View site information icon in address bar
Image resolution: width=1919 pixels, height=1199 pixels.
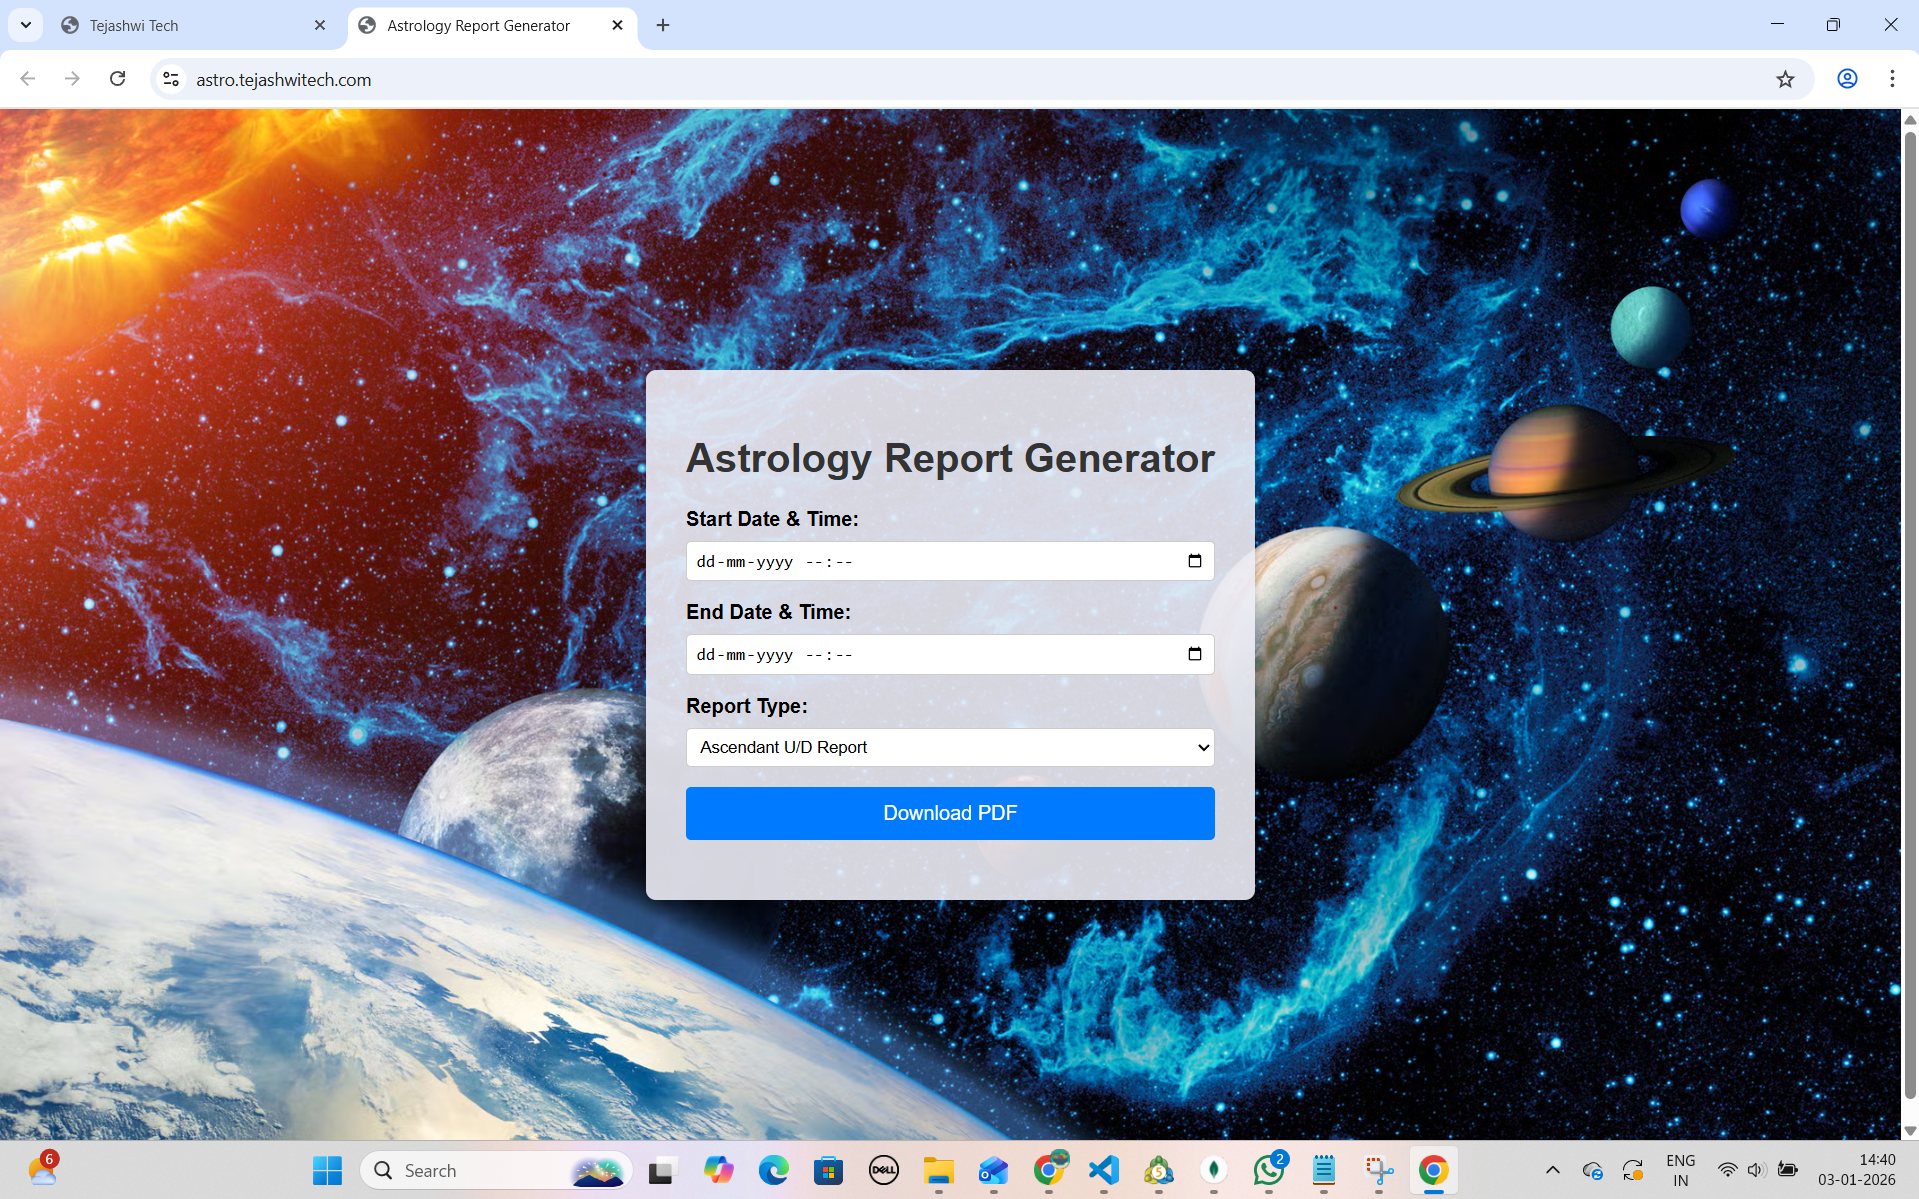pyautogui.click(x=170, y=79)
